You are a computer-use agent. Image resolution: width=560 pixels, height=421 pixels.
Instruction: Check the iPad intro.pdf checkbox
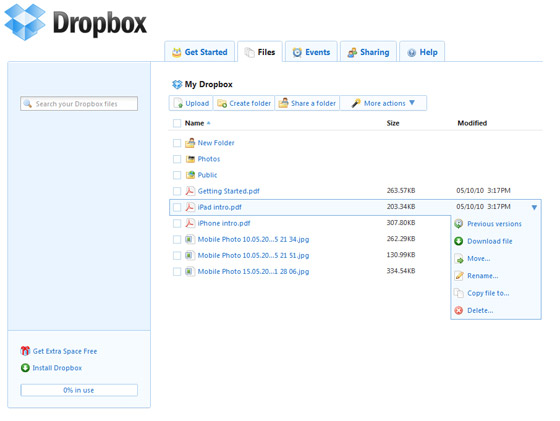(177, 207)
